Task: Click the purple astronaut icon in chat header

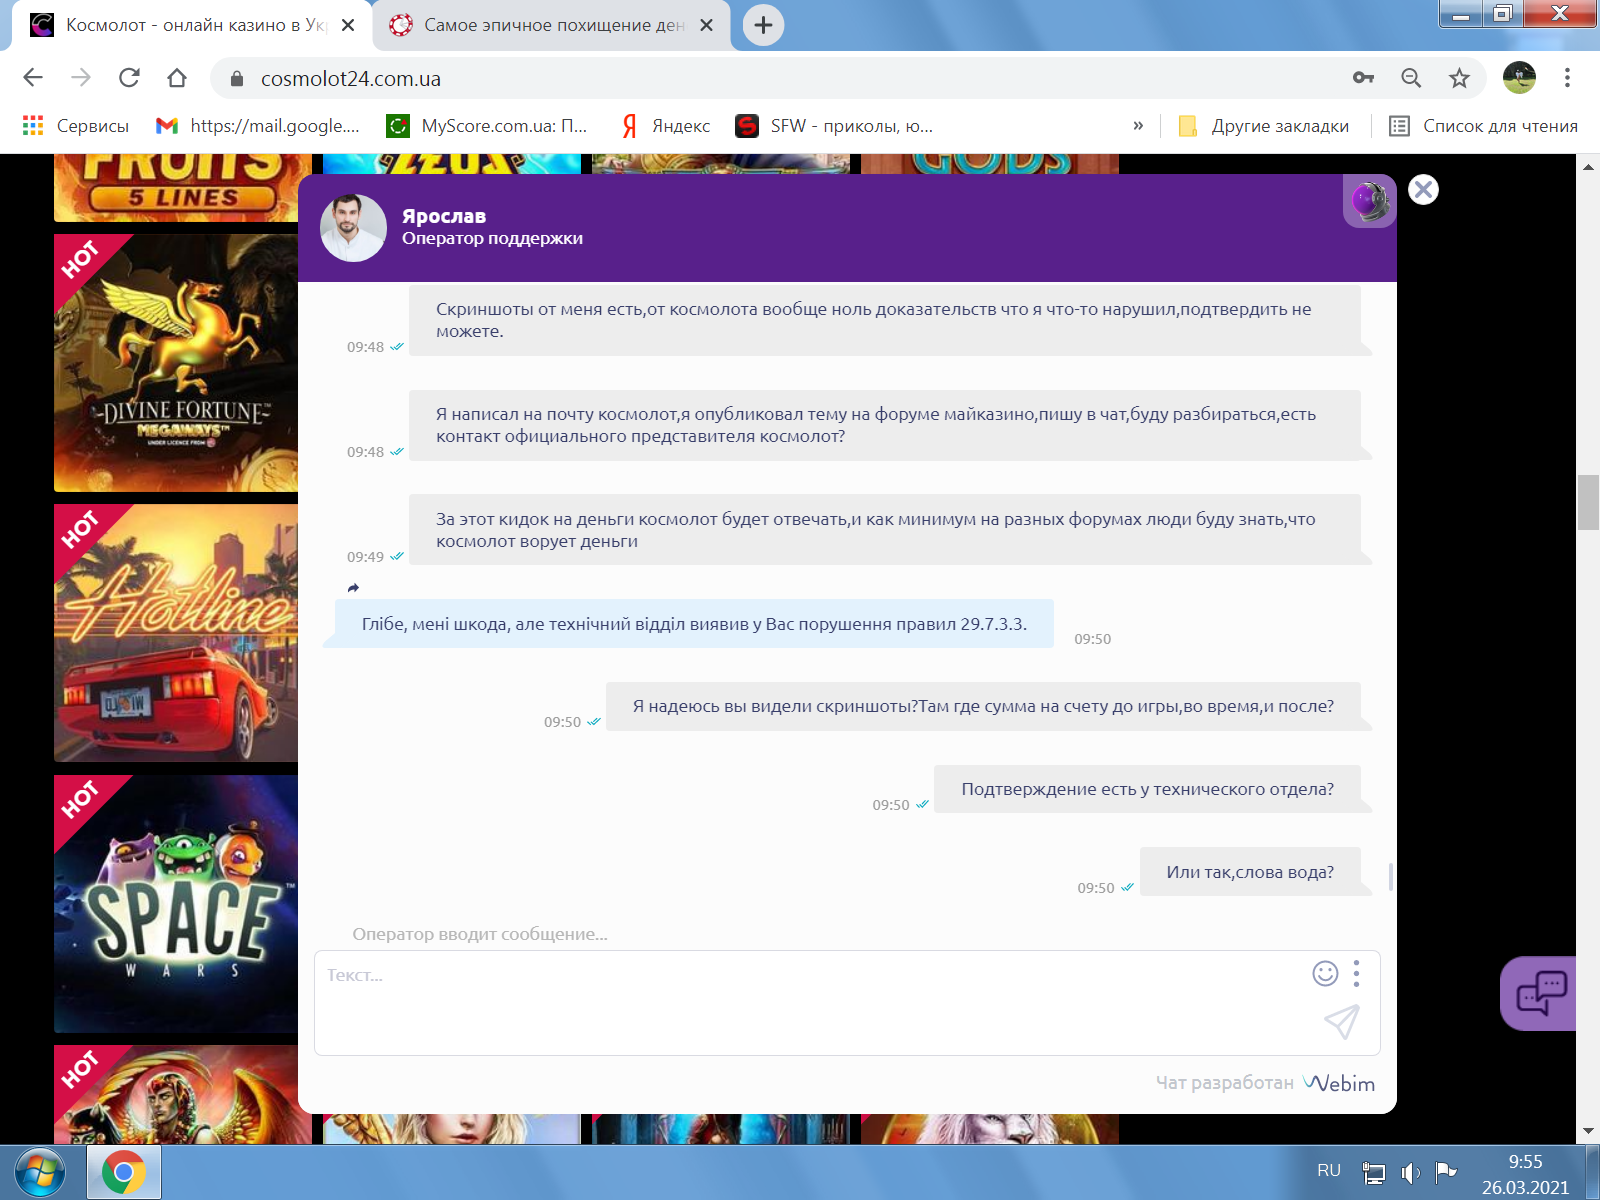Action: pyautogui.click(x=1369, y=201)
